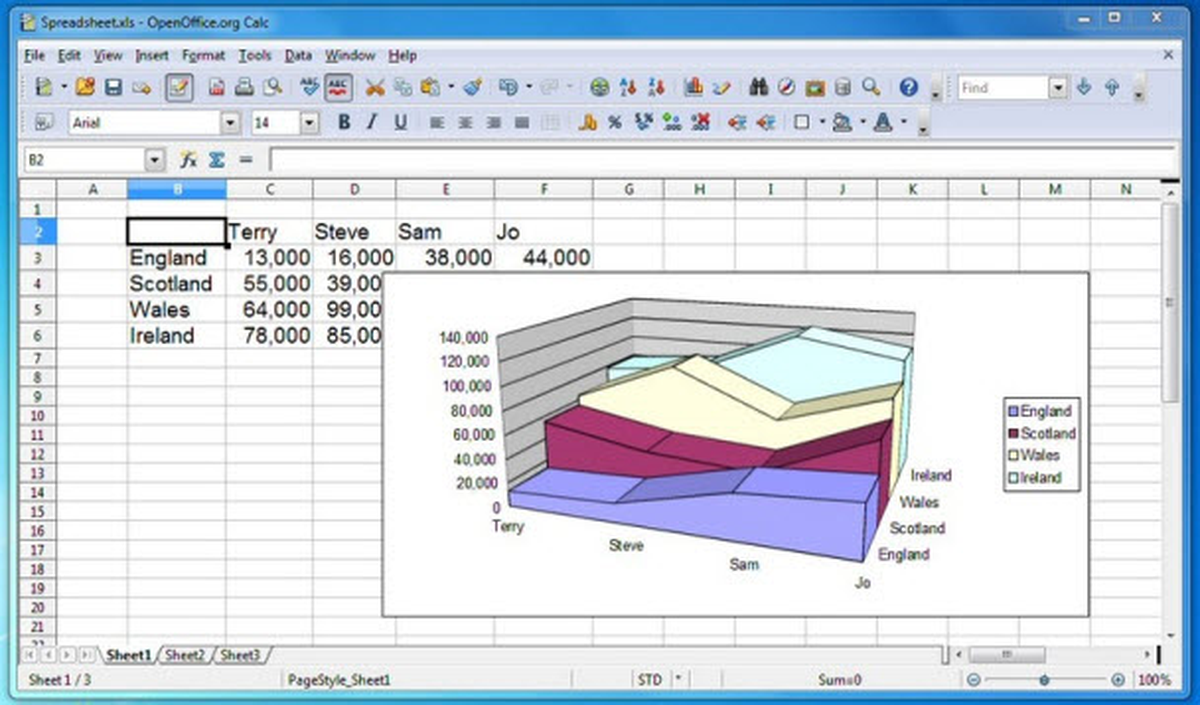Click the Help question mark icon
The width and height of the screenshot is (1200, 705).
908,88
